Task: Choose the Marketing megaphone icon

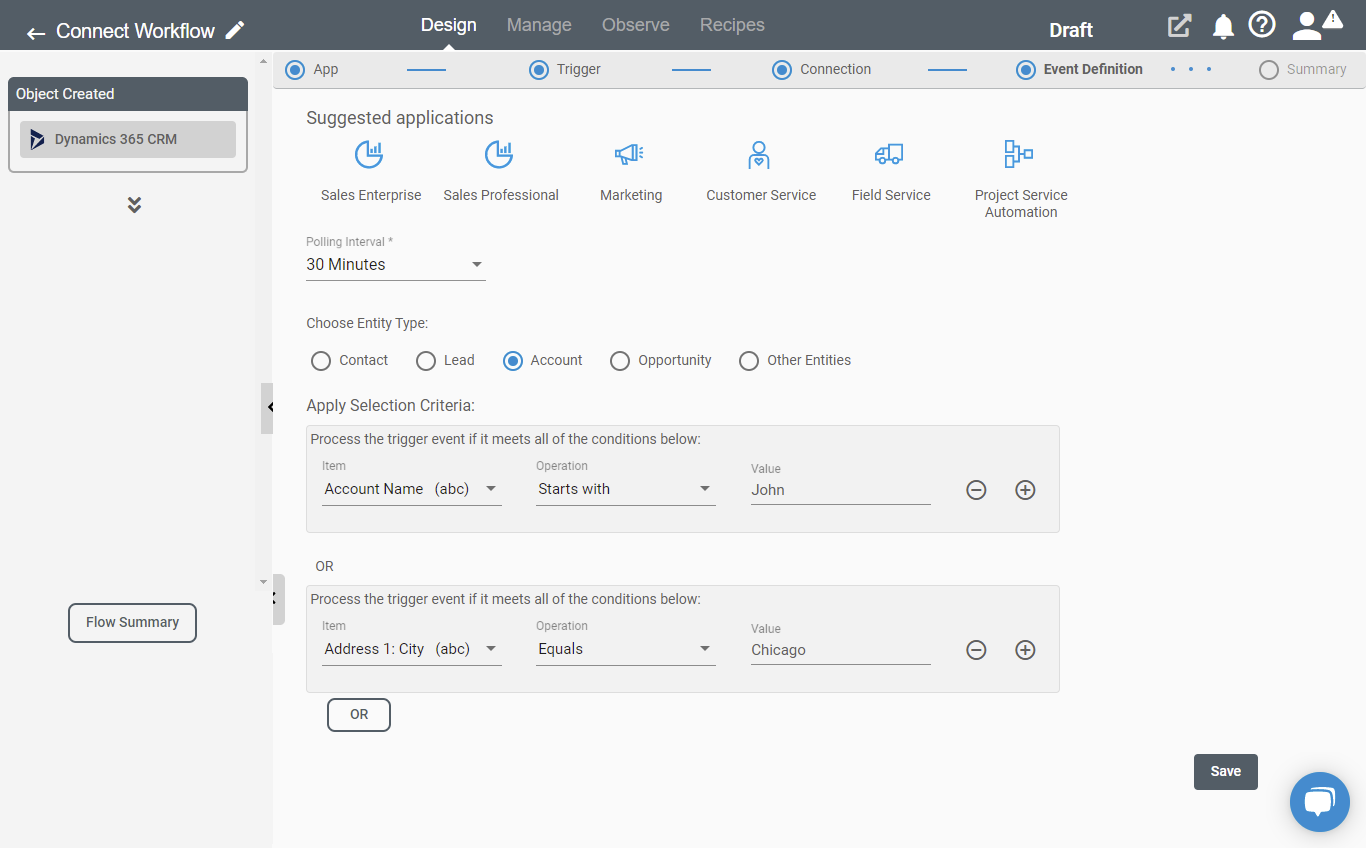Action: 629,154
